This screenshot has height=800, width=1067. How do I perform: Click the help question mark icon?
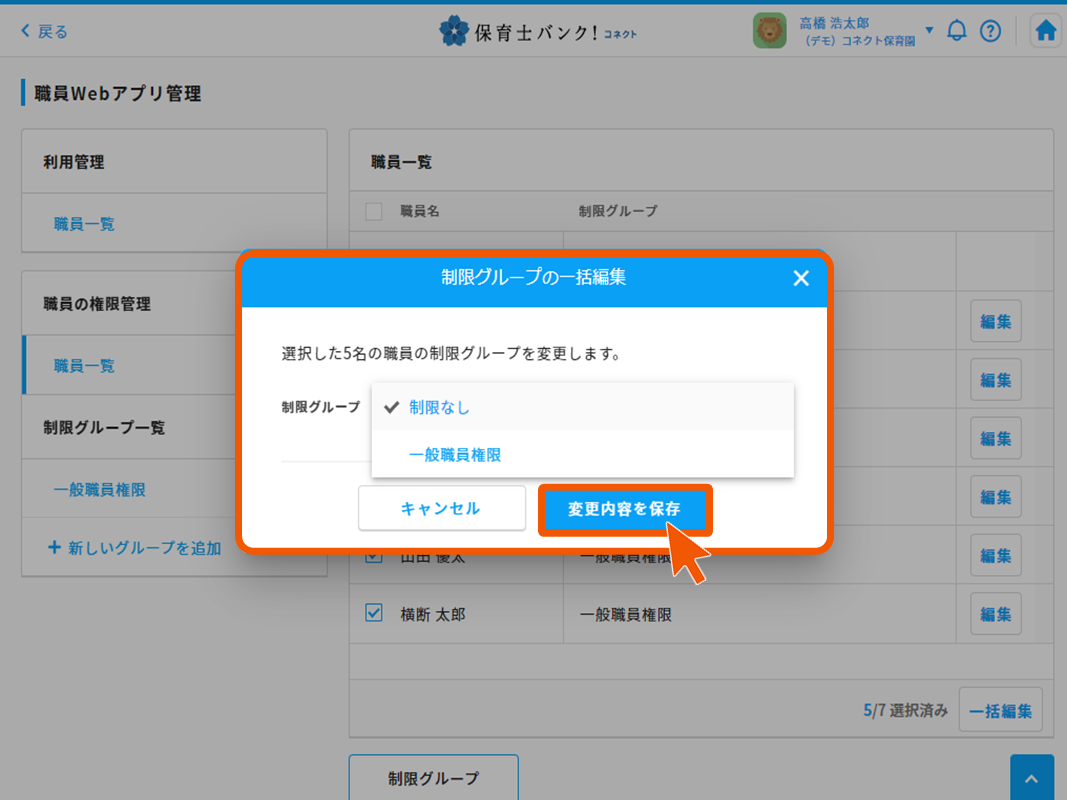point(990,31)
